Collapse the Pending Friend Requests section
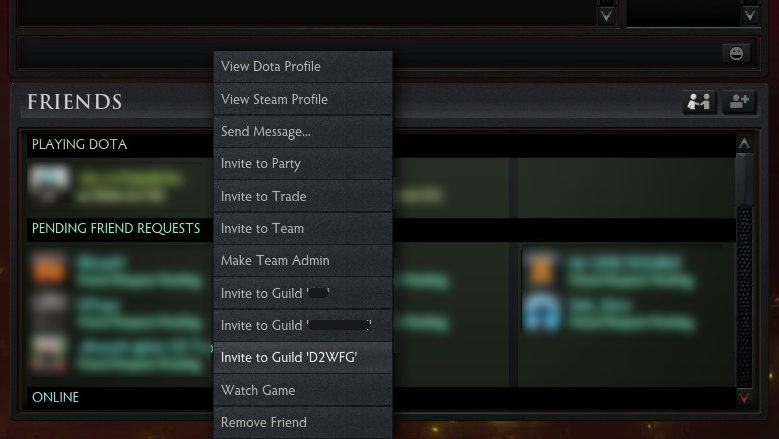Viewport: 779px width, 439px height. 116,228
